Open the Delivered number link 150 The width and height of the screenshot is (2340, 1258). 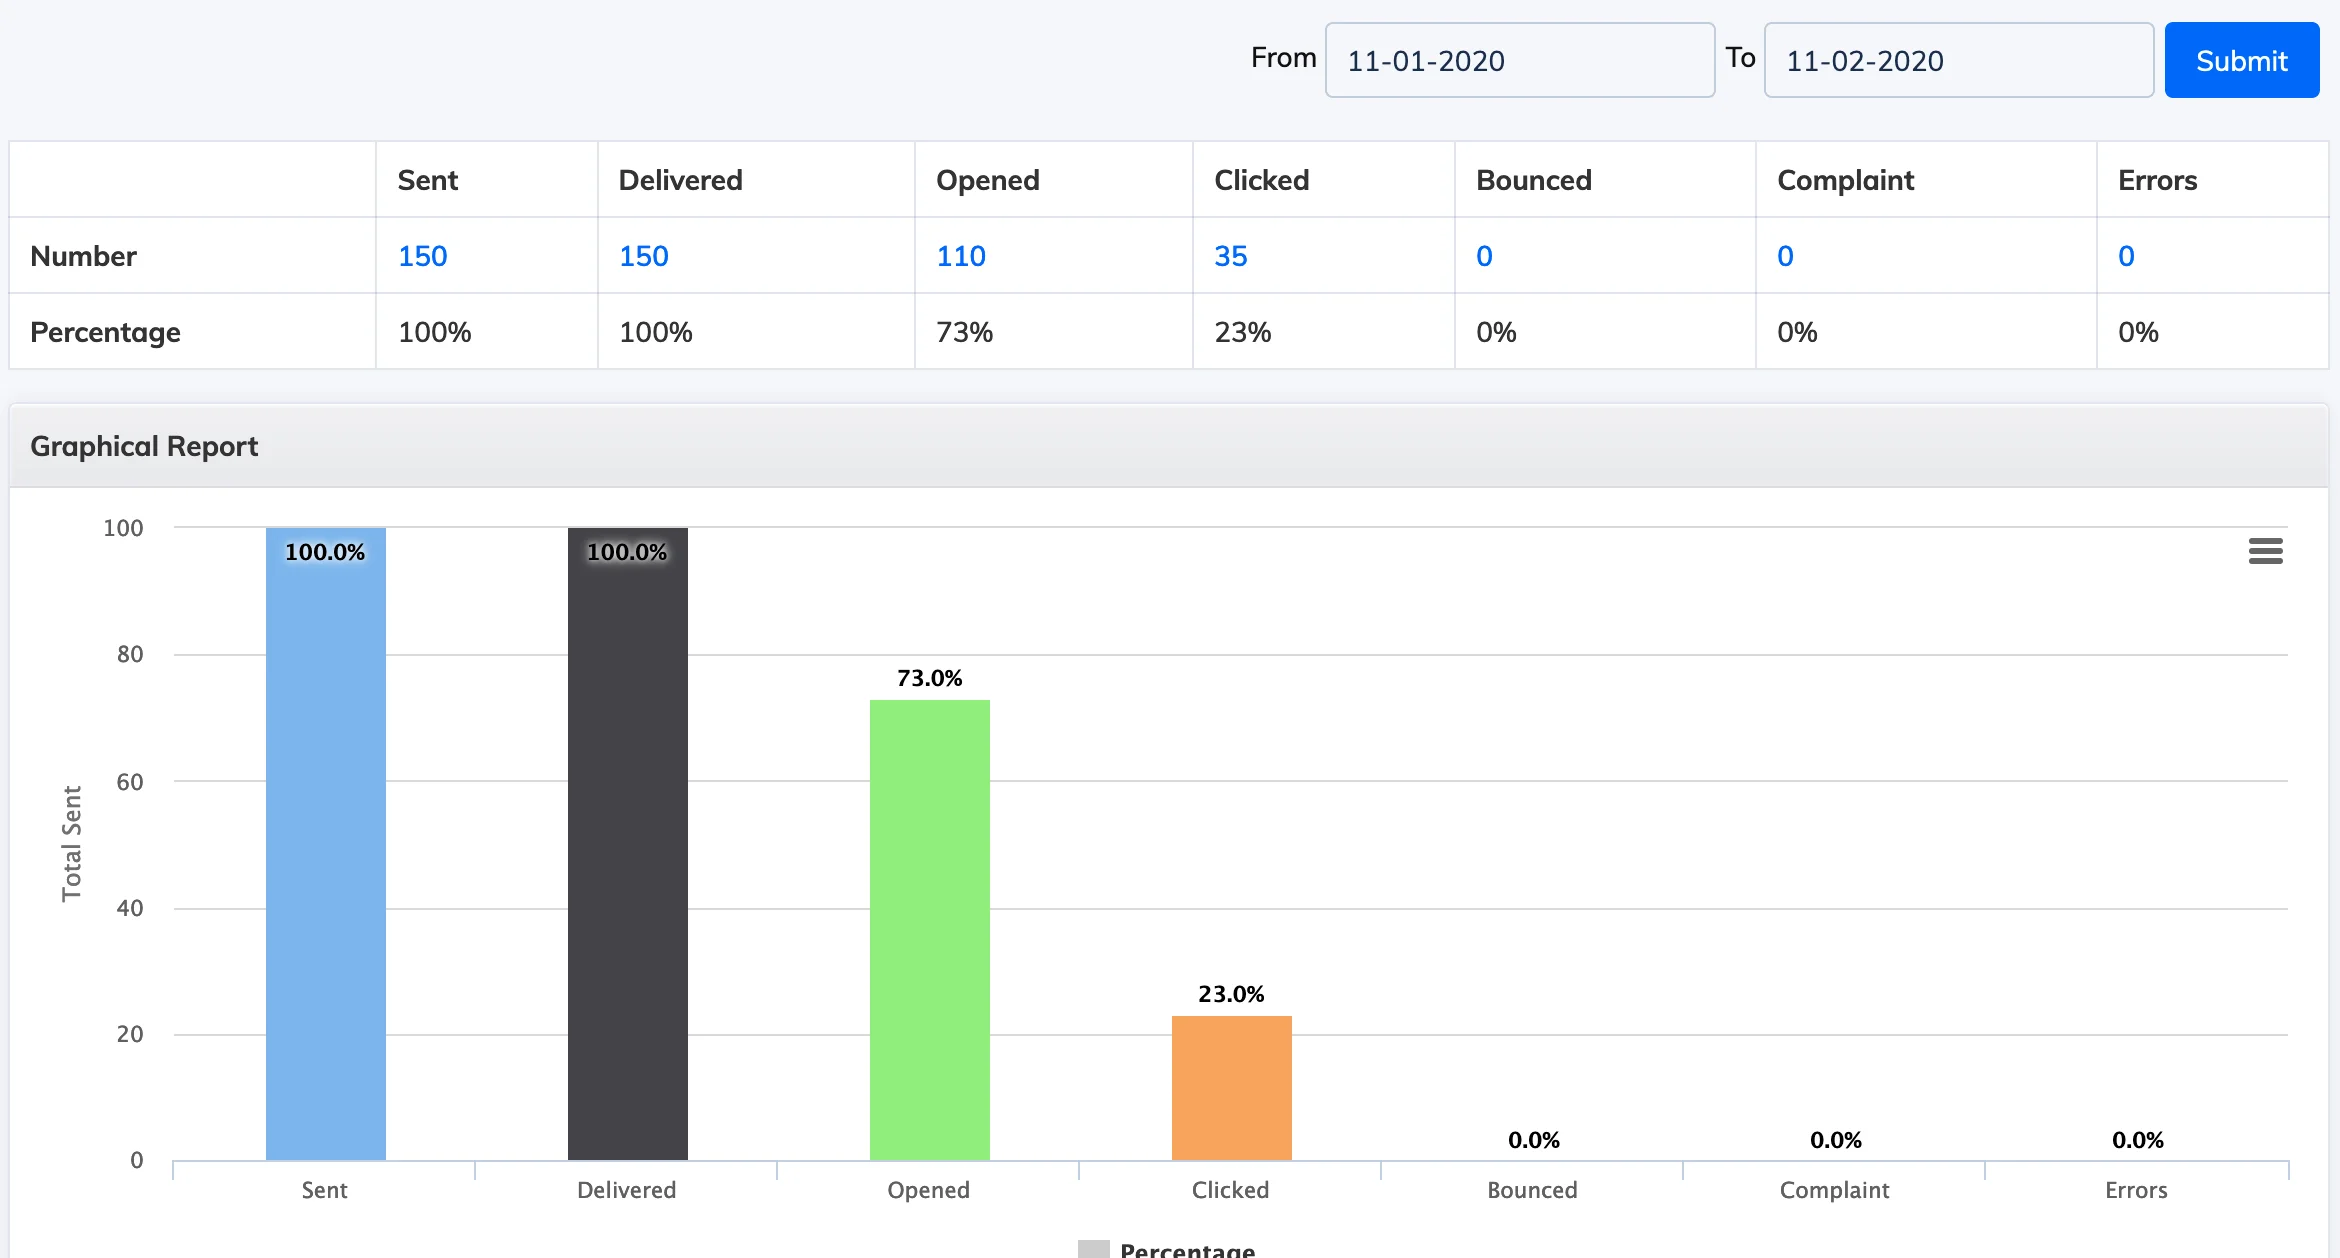tap(643, 256)
